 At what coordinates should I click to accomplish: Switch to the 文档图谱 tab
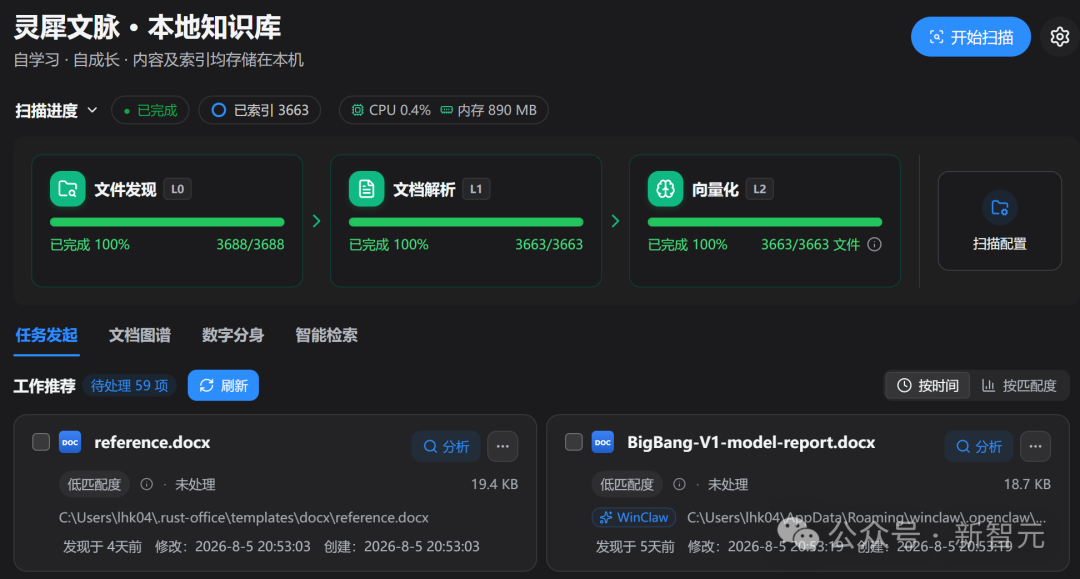click(x=140, y=335)
